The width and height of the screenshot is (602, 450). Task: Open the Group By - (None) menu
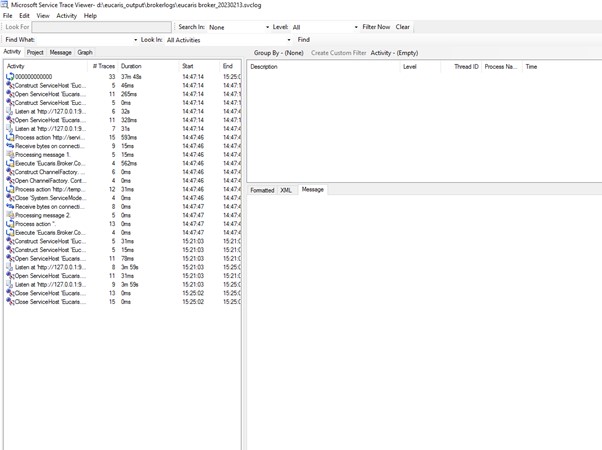[278, 53]
